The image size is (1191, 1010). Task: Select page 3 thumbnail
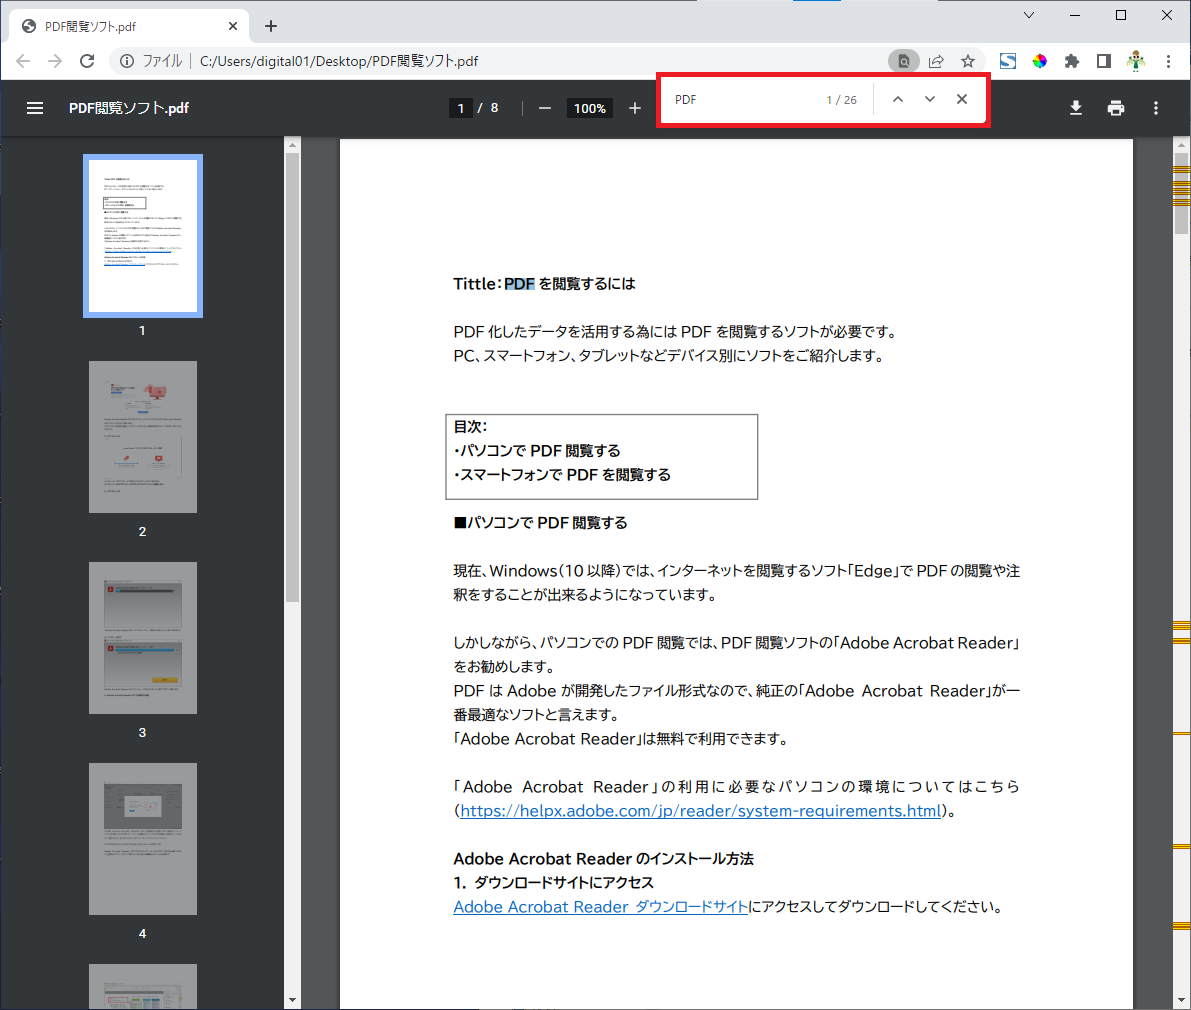(x=143, y=638)
